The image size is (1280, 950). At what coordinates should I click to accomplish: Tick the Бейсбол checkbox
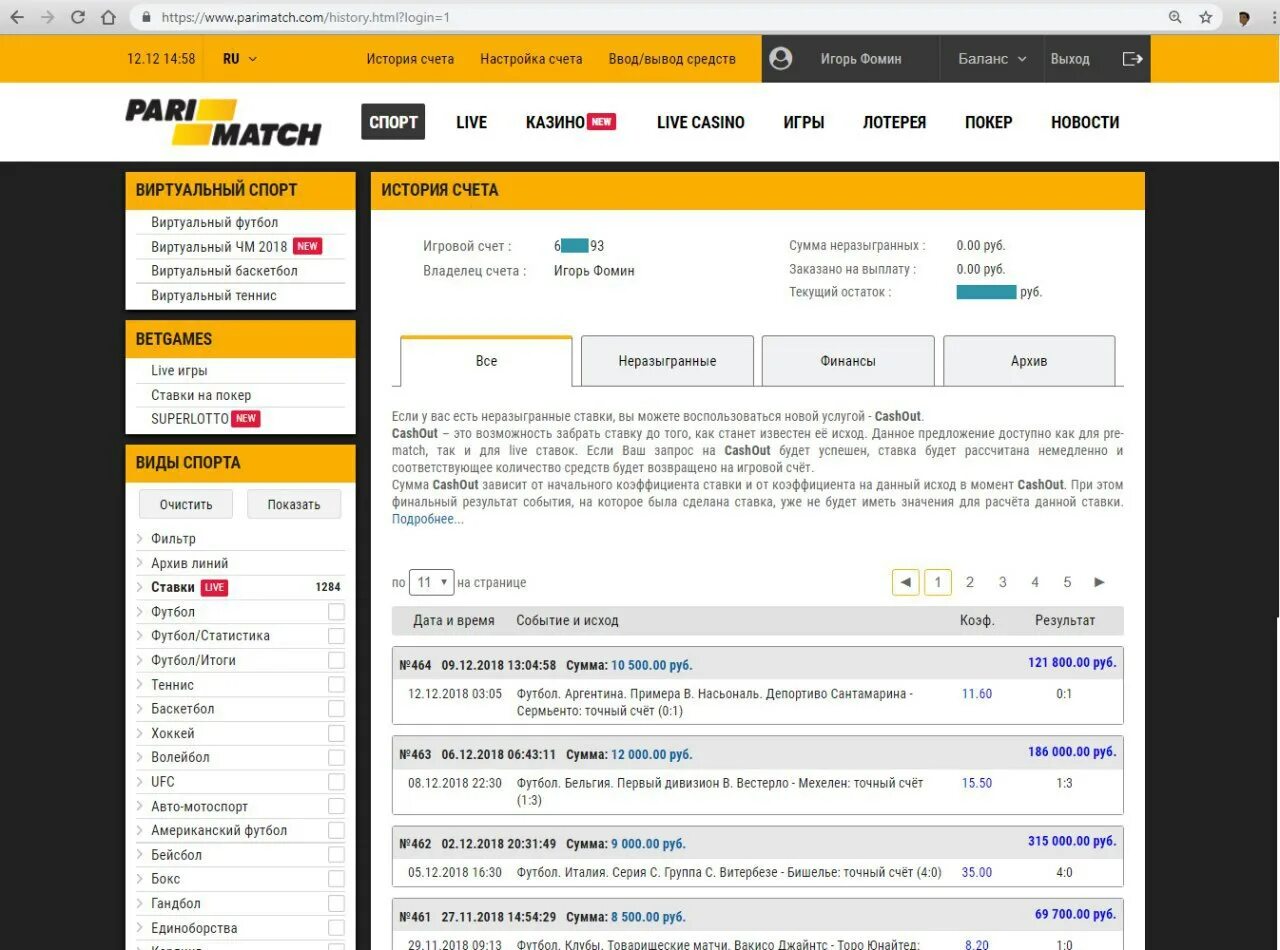coord(336,855)
